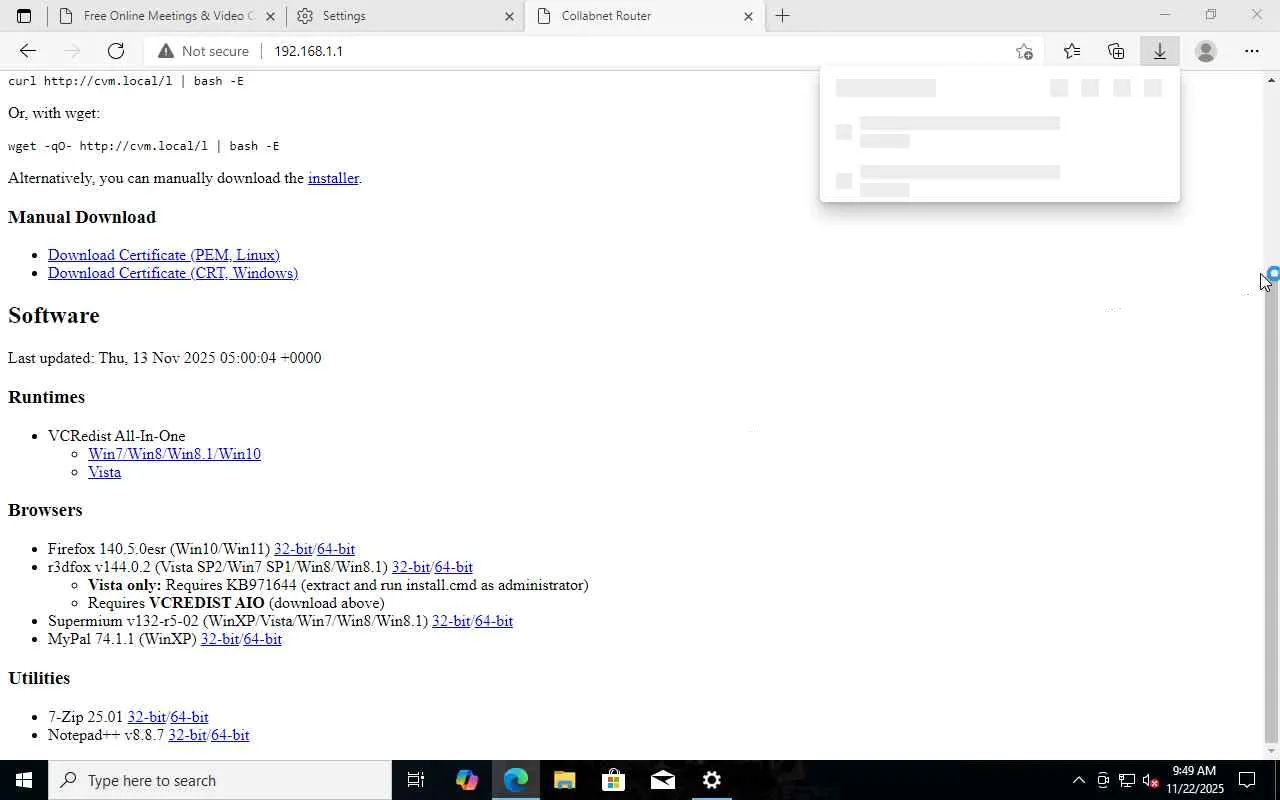Switch to the Settings tab
Image resolution: width=1280 pixels, height=800 pixels.
tap(404, 16)
